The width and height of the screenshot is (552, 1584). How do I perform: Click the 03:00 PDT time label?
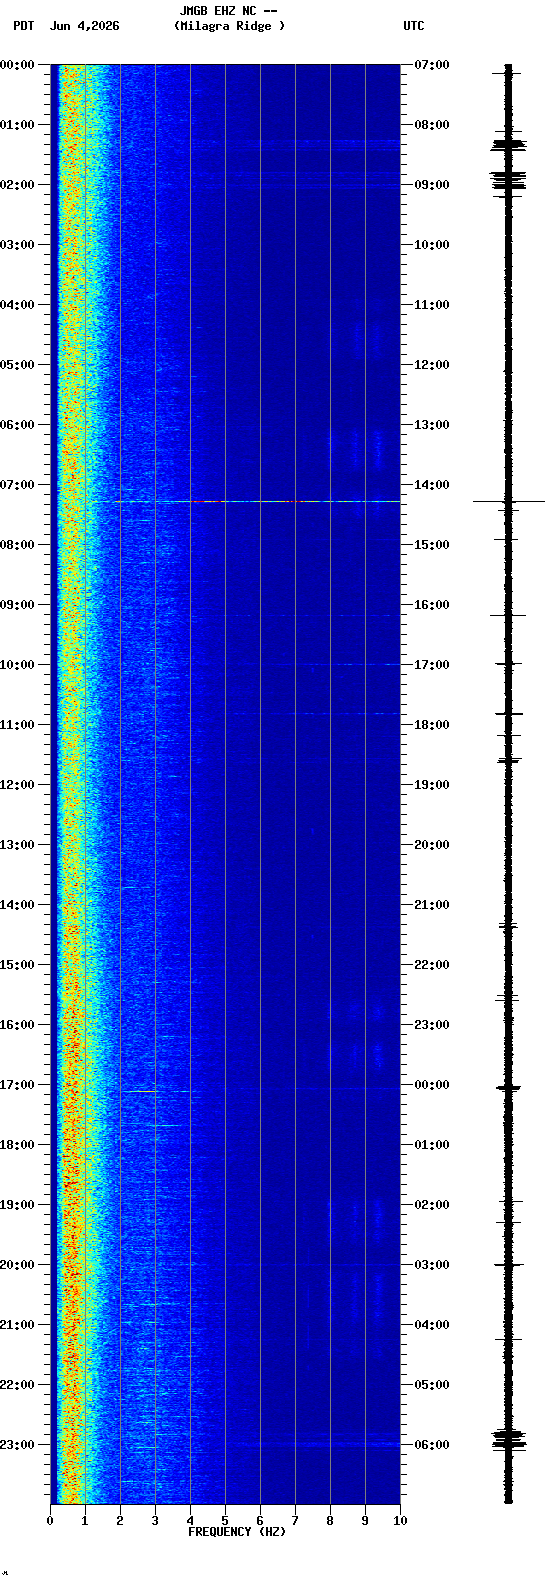point(17,245)
